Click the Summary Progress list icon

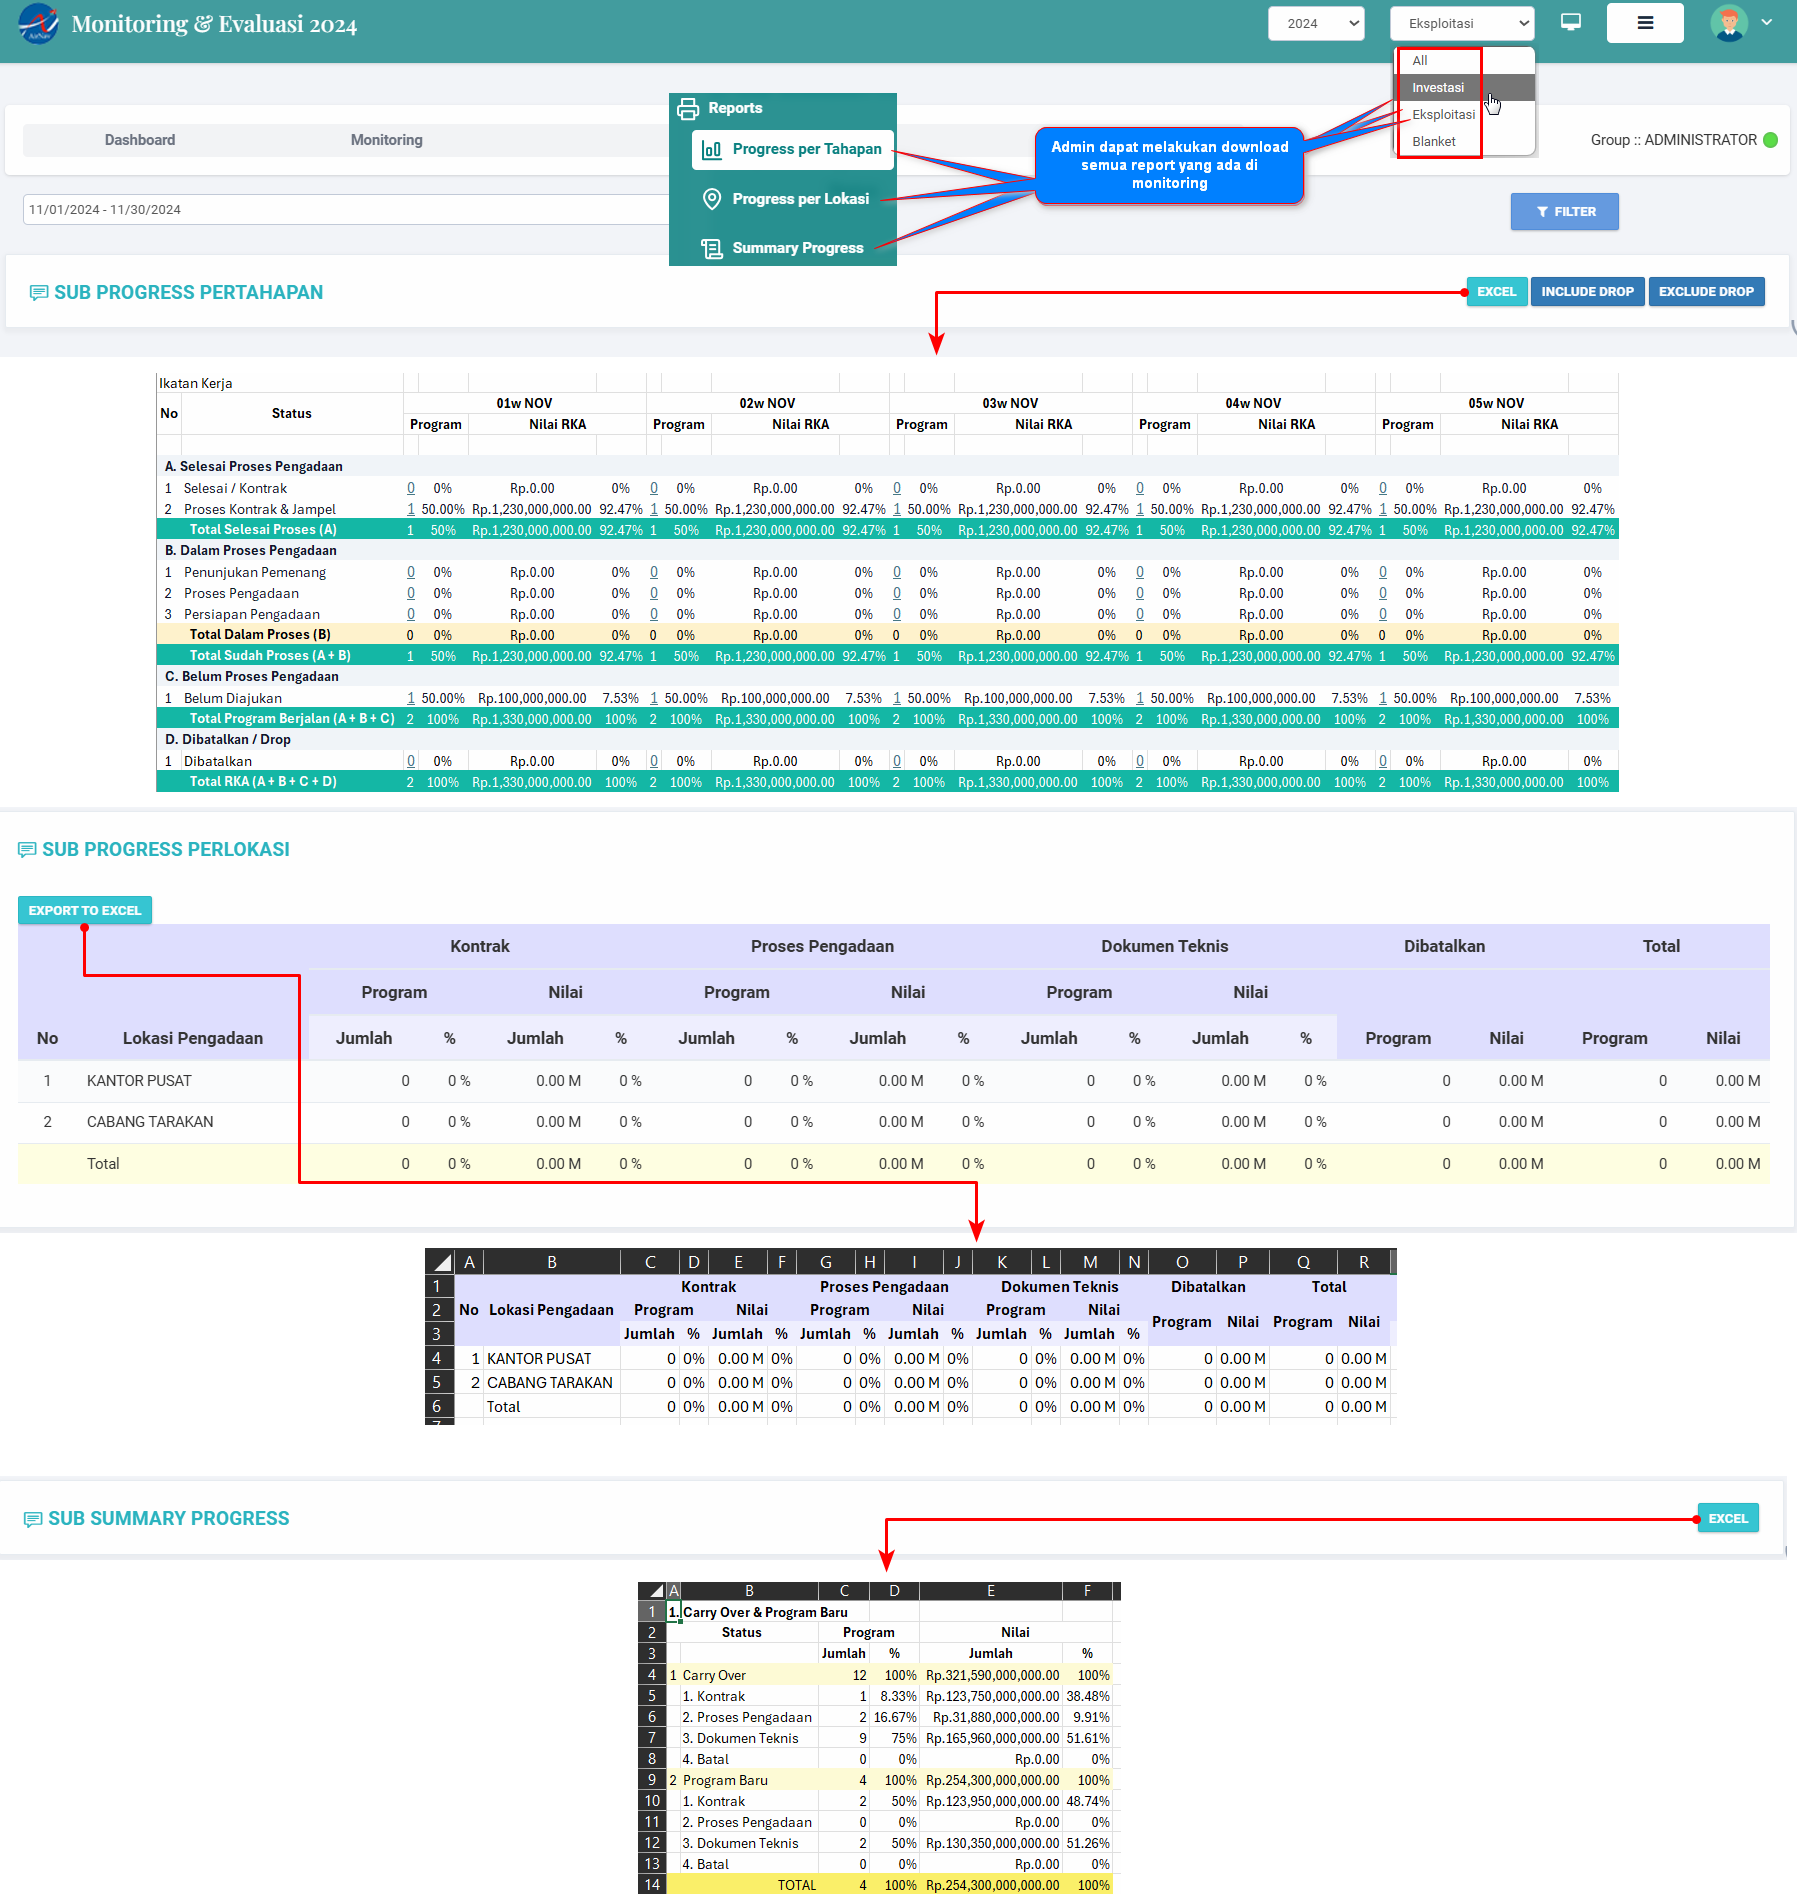coord(712,248)
